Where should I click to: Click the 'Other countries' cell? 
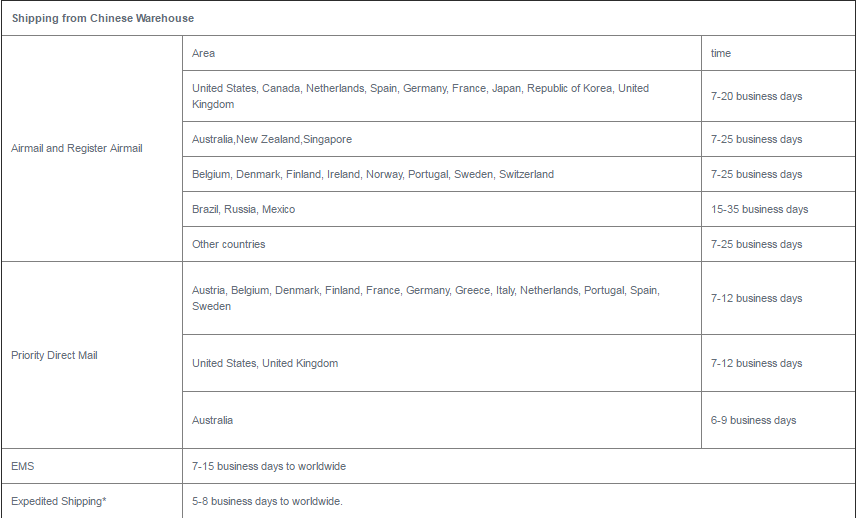(x=442, y=245)
